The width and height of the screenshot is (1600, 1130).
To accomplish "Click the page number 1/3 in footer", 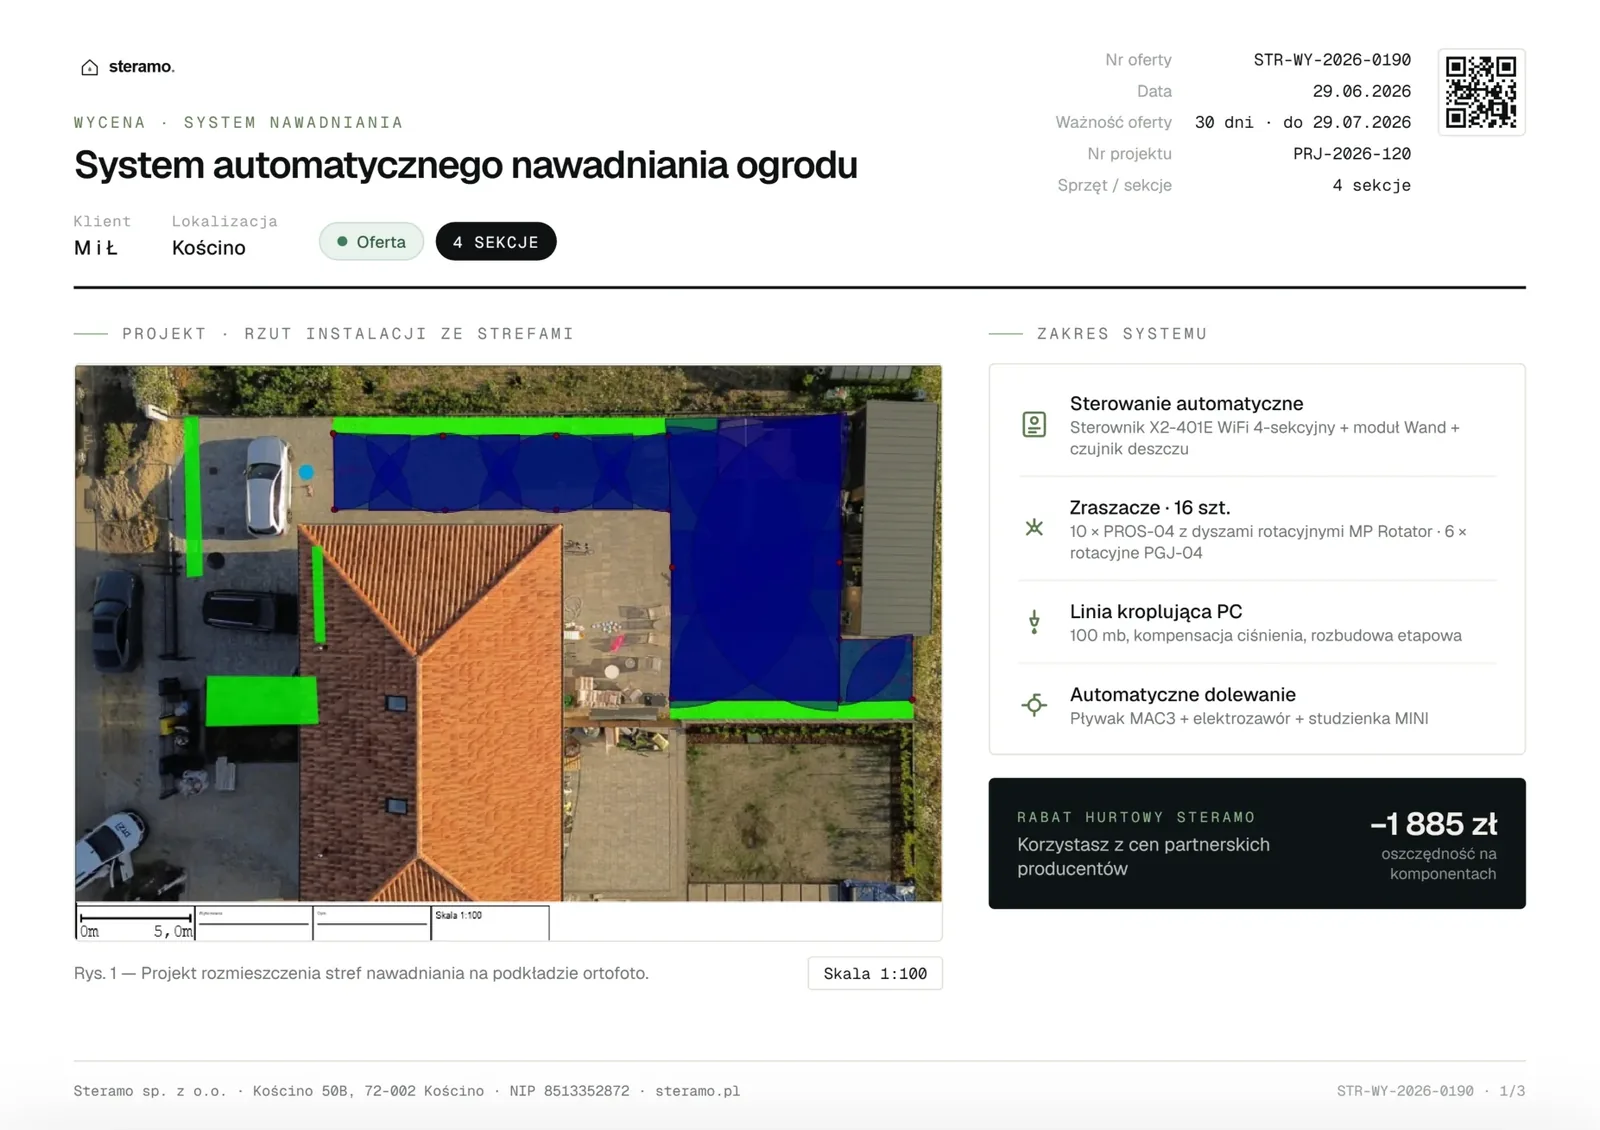I will pos(1512,1091).
